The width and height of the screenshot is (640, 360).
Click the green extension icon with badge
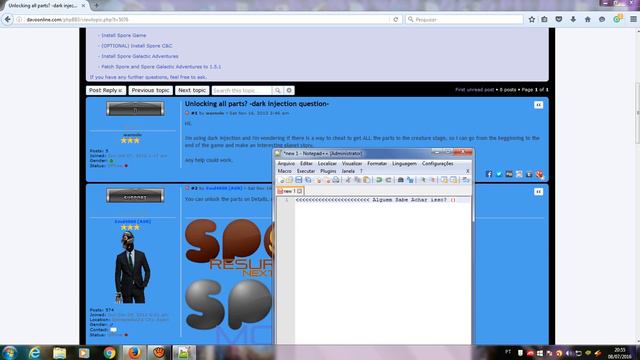618,19
